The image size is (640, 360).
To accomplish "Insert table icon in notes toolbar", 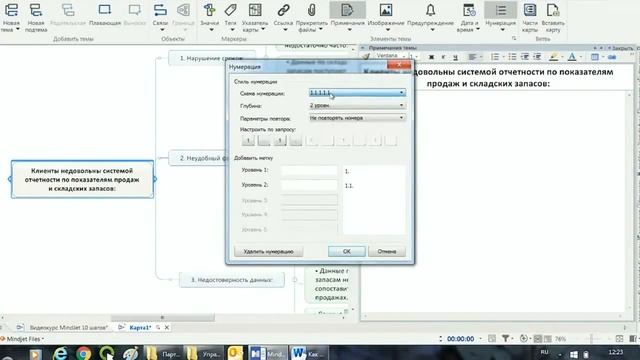I will [595, 57].
